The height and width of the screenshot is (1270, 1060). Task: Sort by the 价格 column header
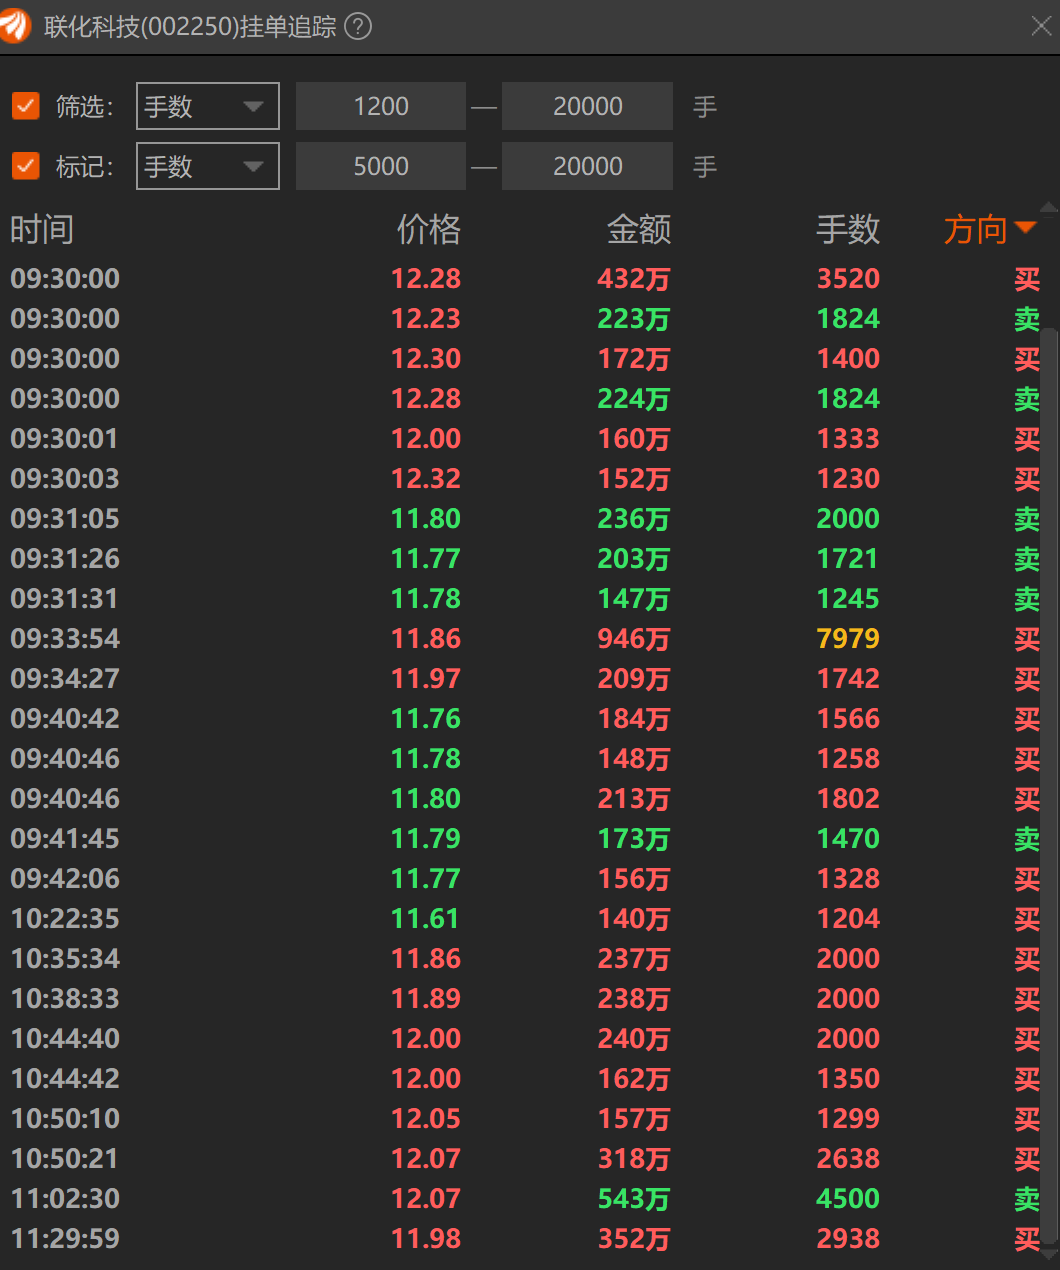click(x=429, y=230)
